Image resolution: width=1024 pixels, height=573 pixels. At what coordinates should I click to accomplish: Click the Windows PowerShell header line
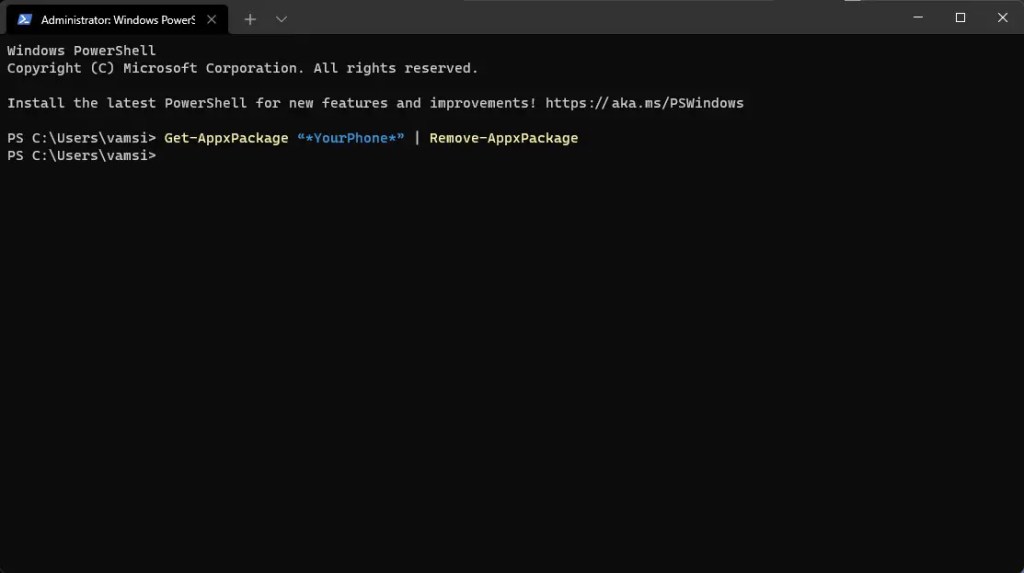(x=82, y=51)
